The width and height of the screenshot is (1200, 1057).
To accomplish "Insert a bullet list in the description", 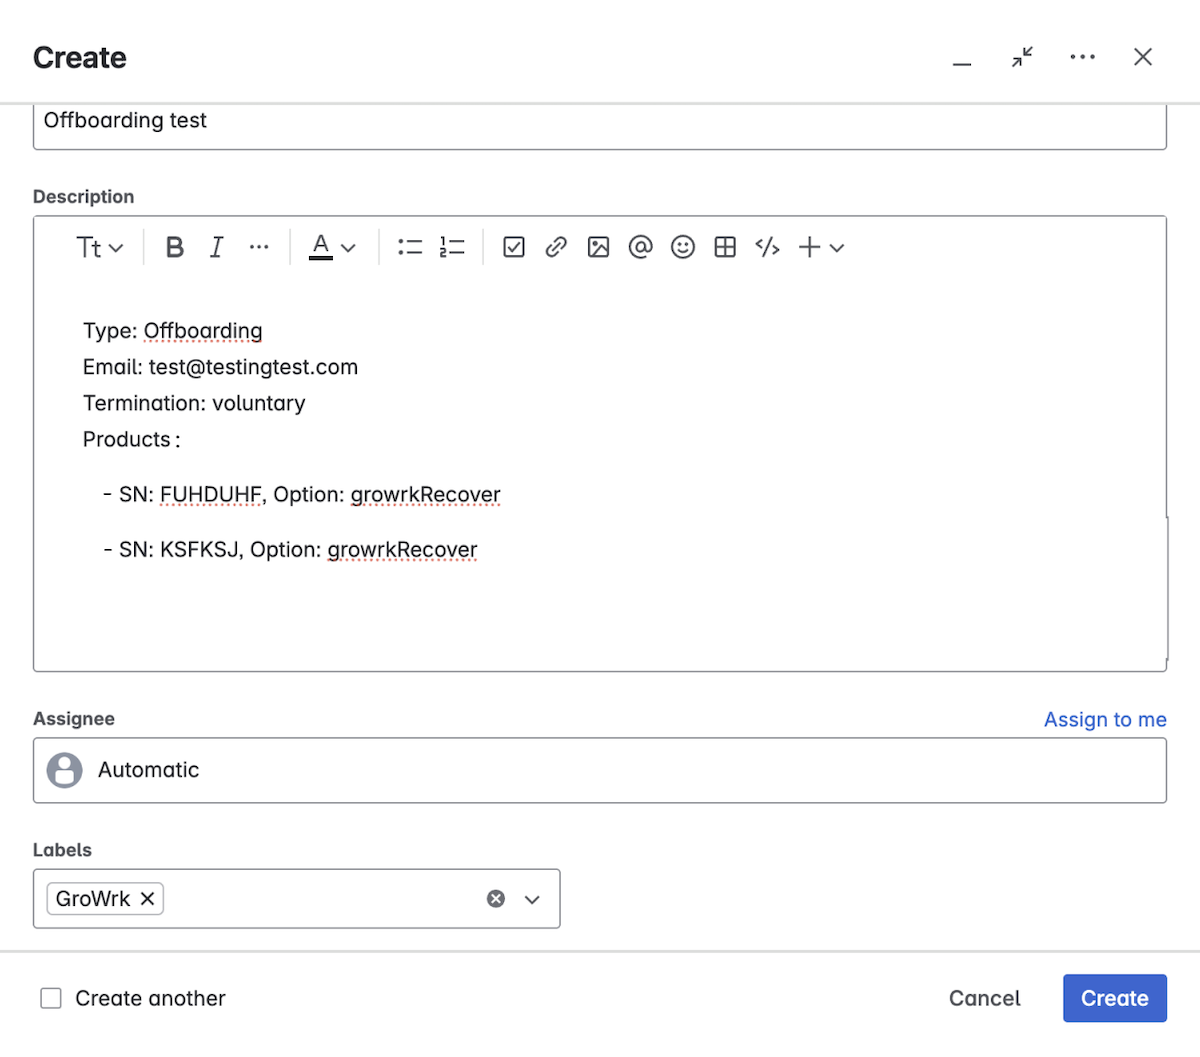I will click(410, 247).
